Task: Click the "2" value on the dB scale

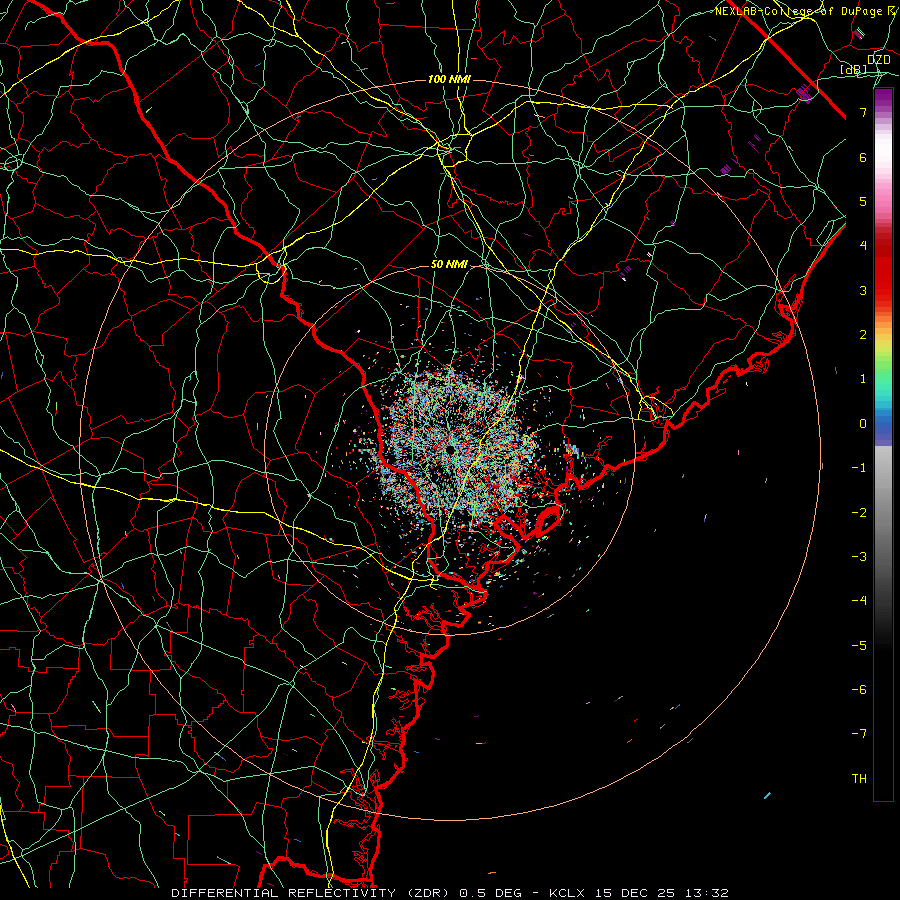Action: tap(863, 335)
